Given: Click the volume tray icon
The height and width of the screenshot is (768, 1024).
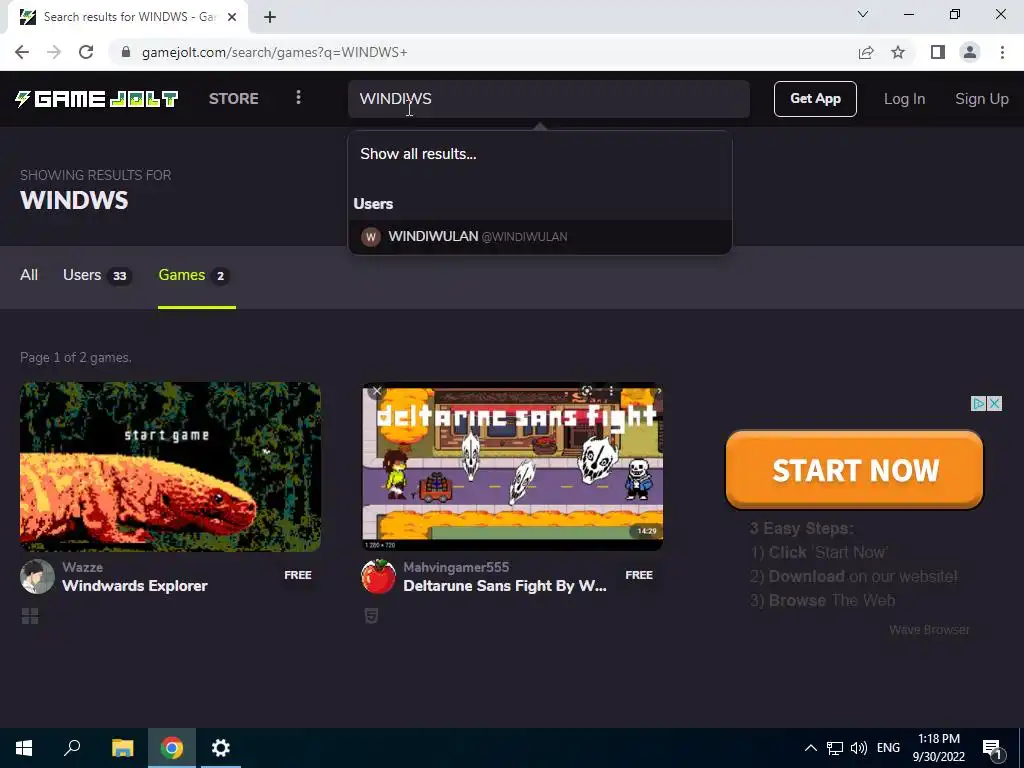Looking at the screenshot, I should click(x=859, y=748).
